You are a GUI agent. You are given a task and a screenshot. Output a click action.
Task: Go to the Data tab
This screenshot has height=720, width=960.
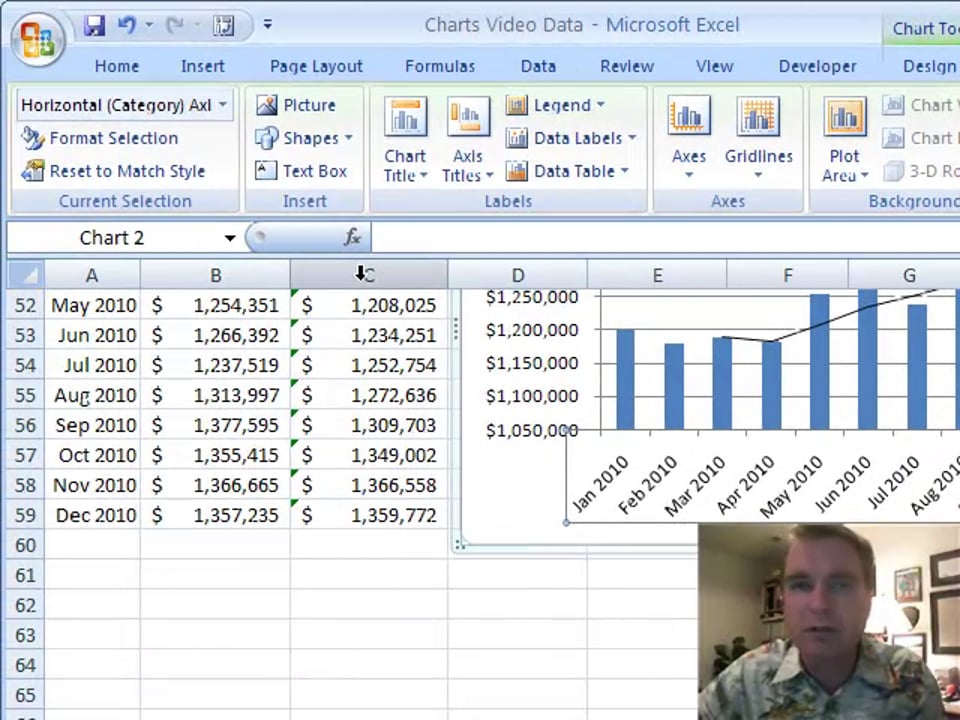pyautogui.click(x=538, y=66)
